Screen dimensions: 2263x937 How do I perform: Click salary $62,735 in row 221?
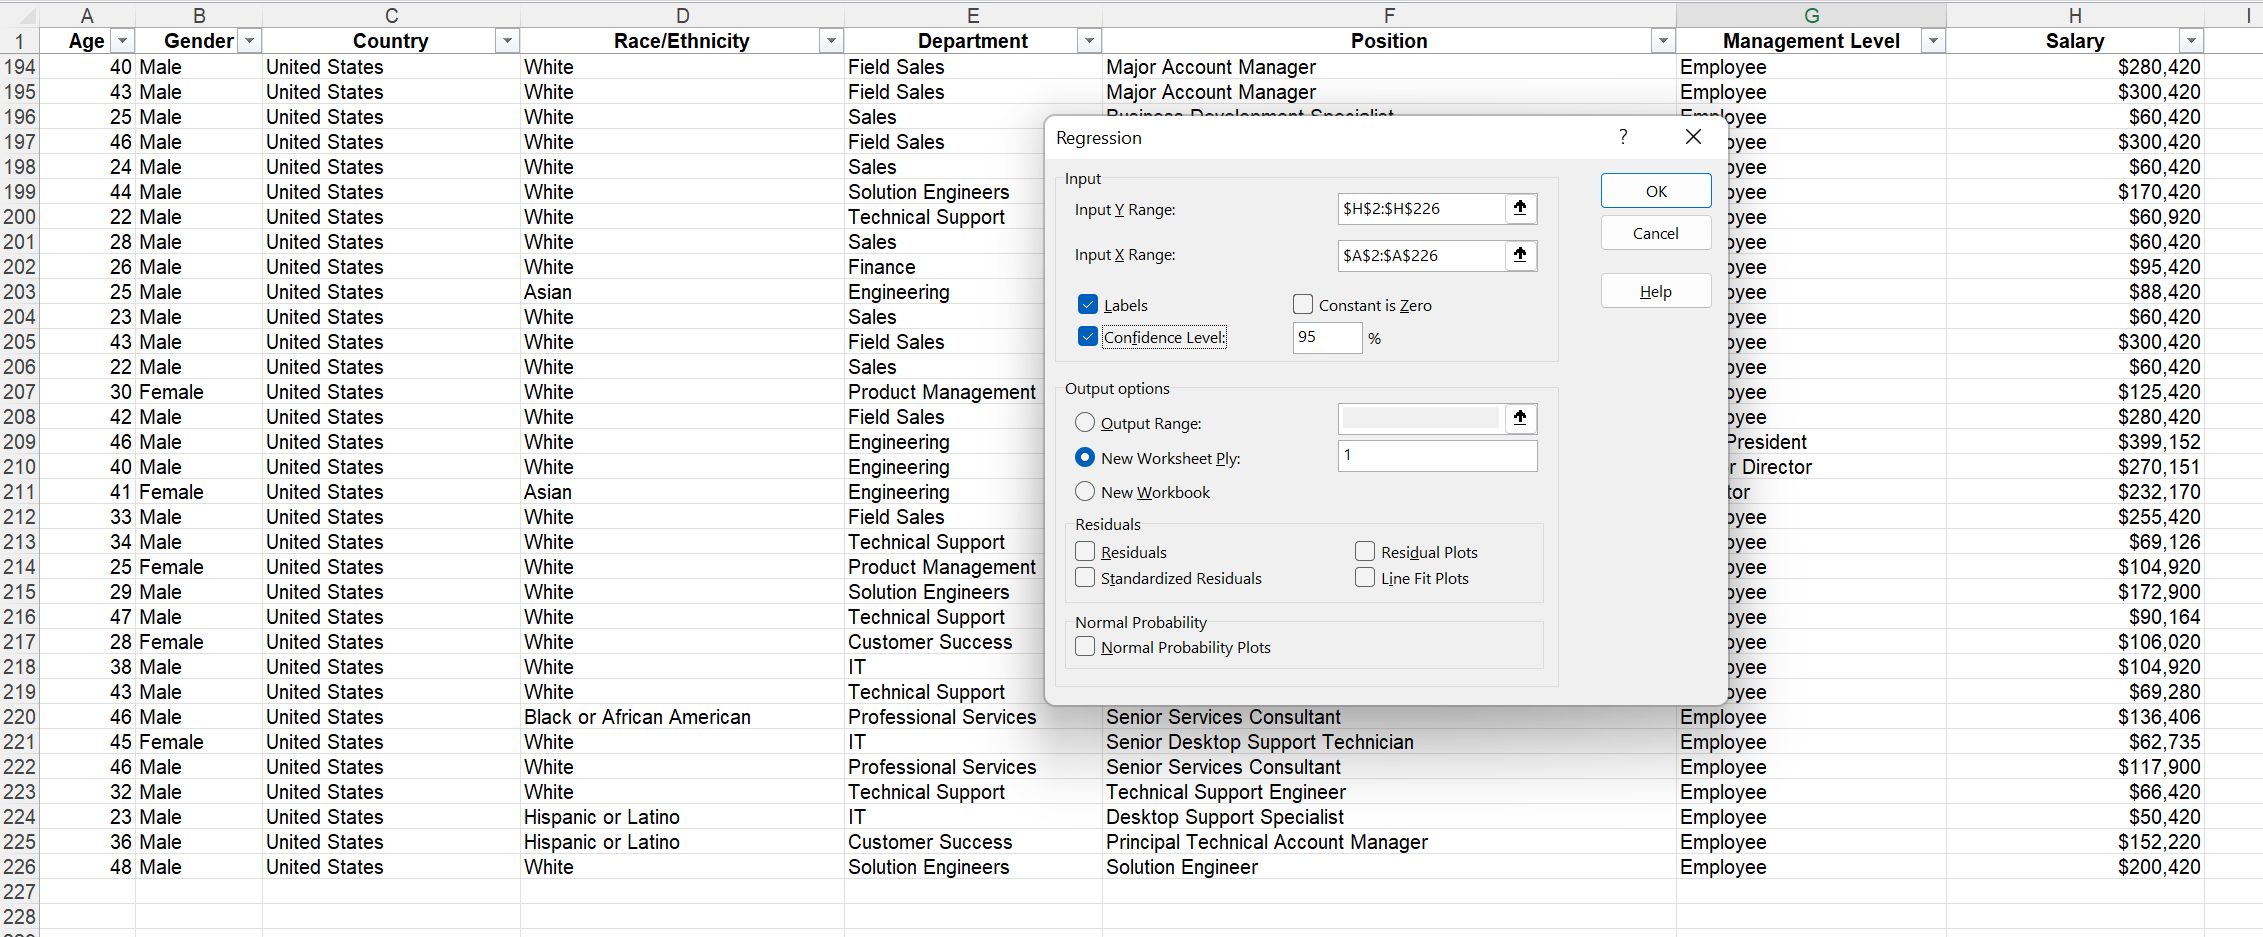pos(2075,742)
